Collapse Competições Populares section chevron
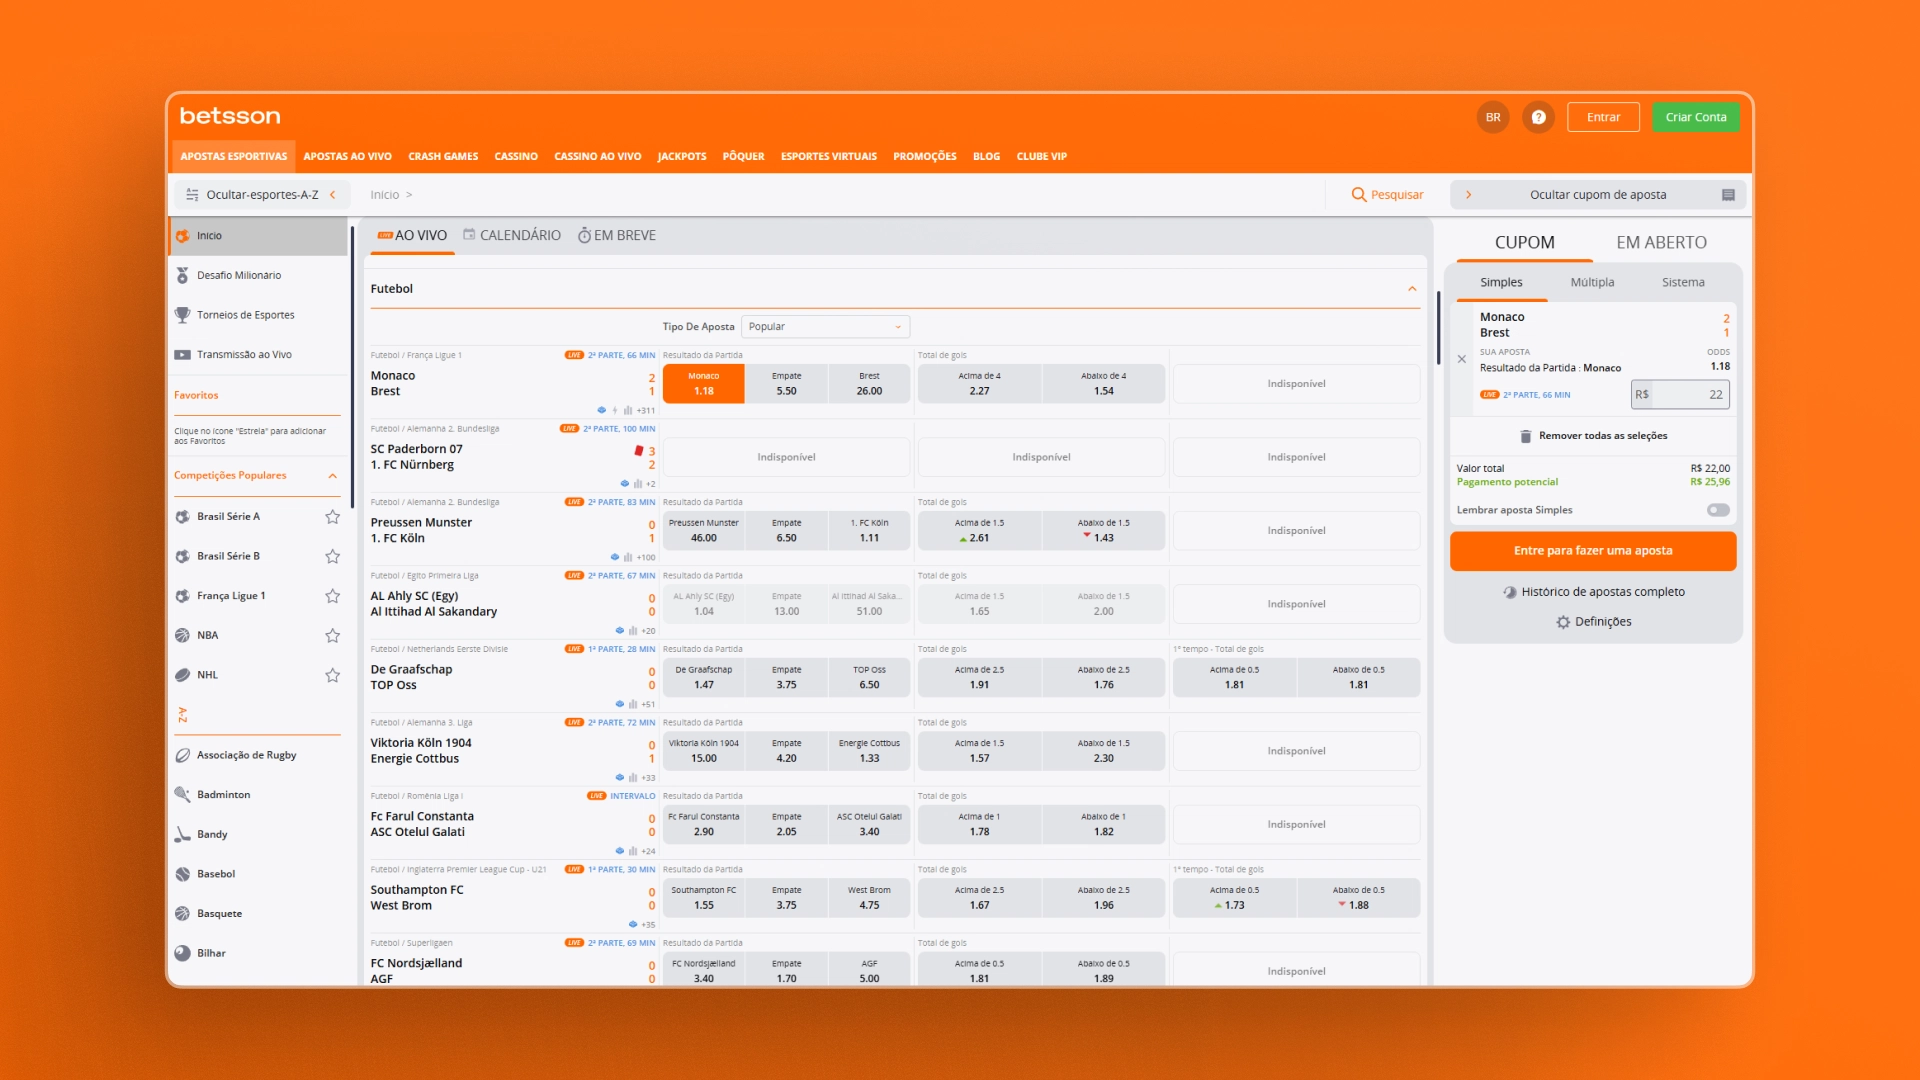 coord(333,476)
